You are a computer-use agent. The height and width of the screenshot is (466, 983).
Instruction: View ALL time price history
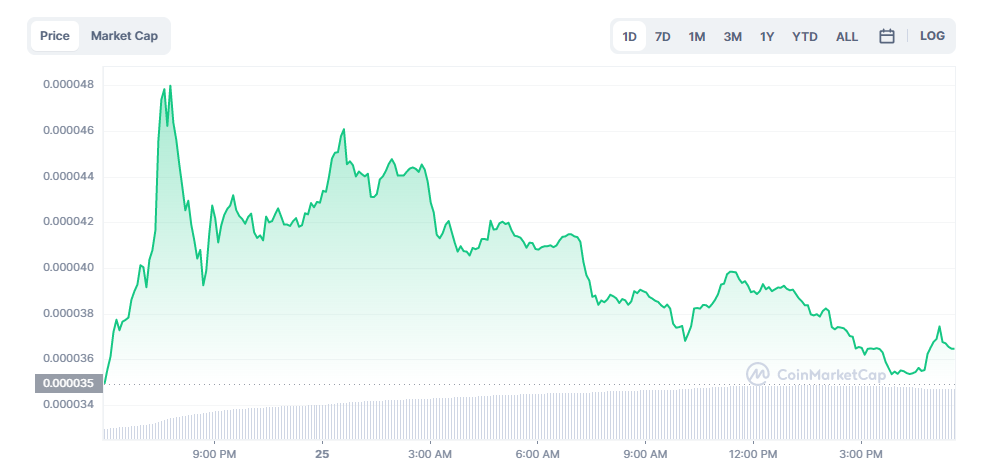(847, 36)
